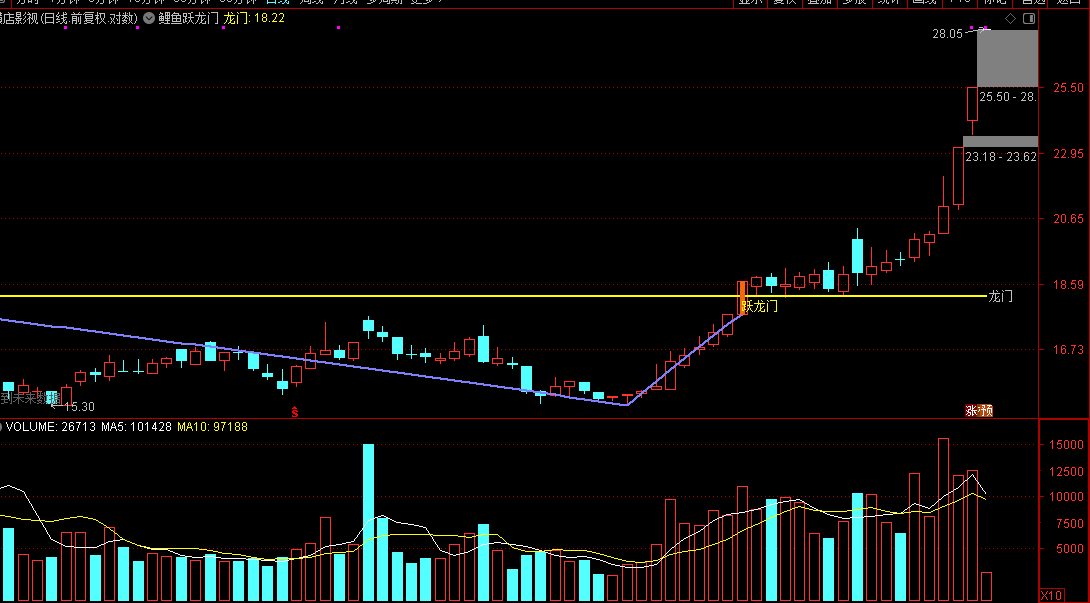Click the VOLUME: 26713 readout
The height and width of the screenshot is (603, 1090).
click(x=51, y=426)
